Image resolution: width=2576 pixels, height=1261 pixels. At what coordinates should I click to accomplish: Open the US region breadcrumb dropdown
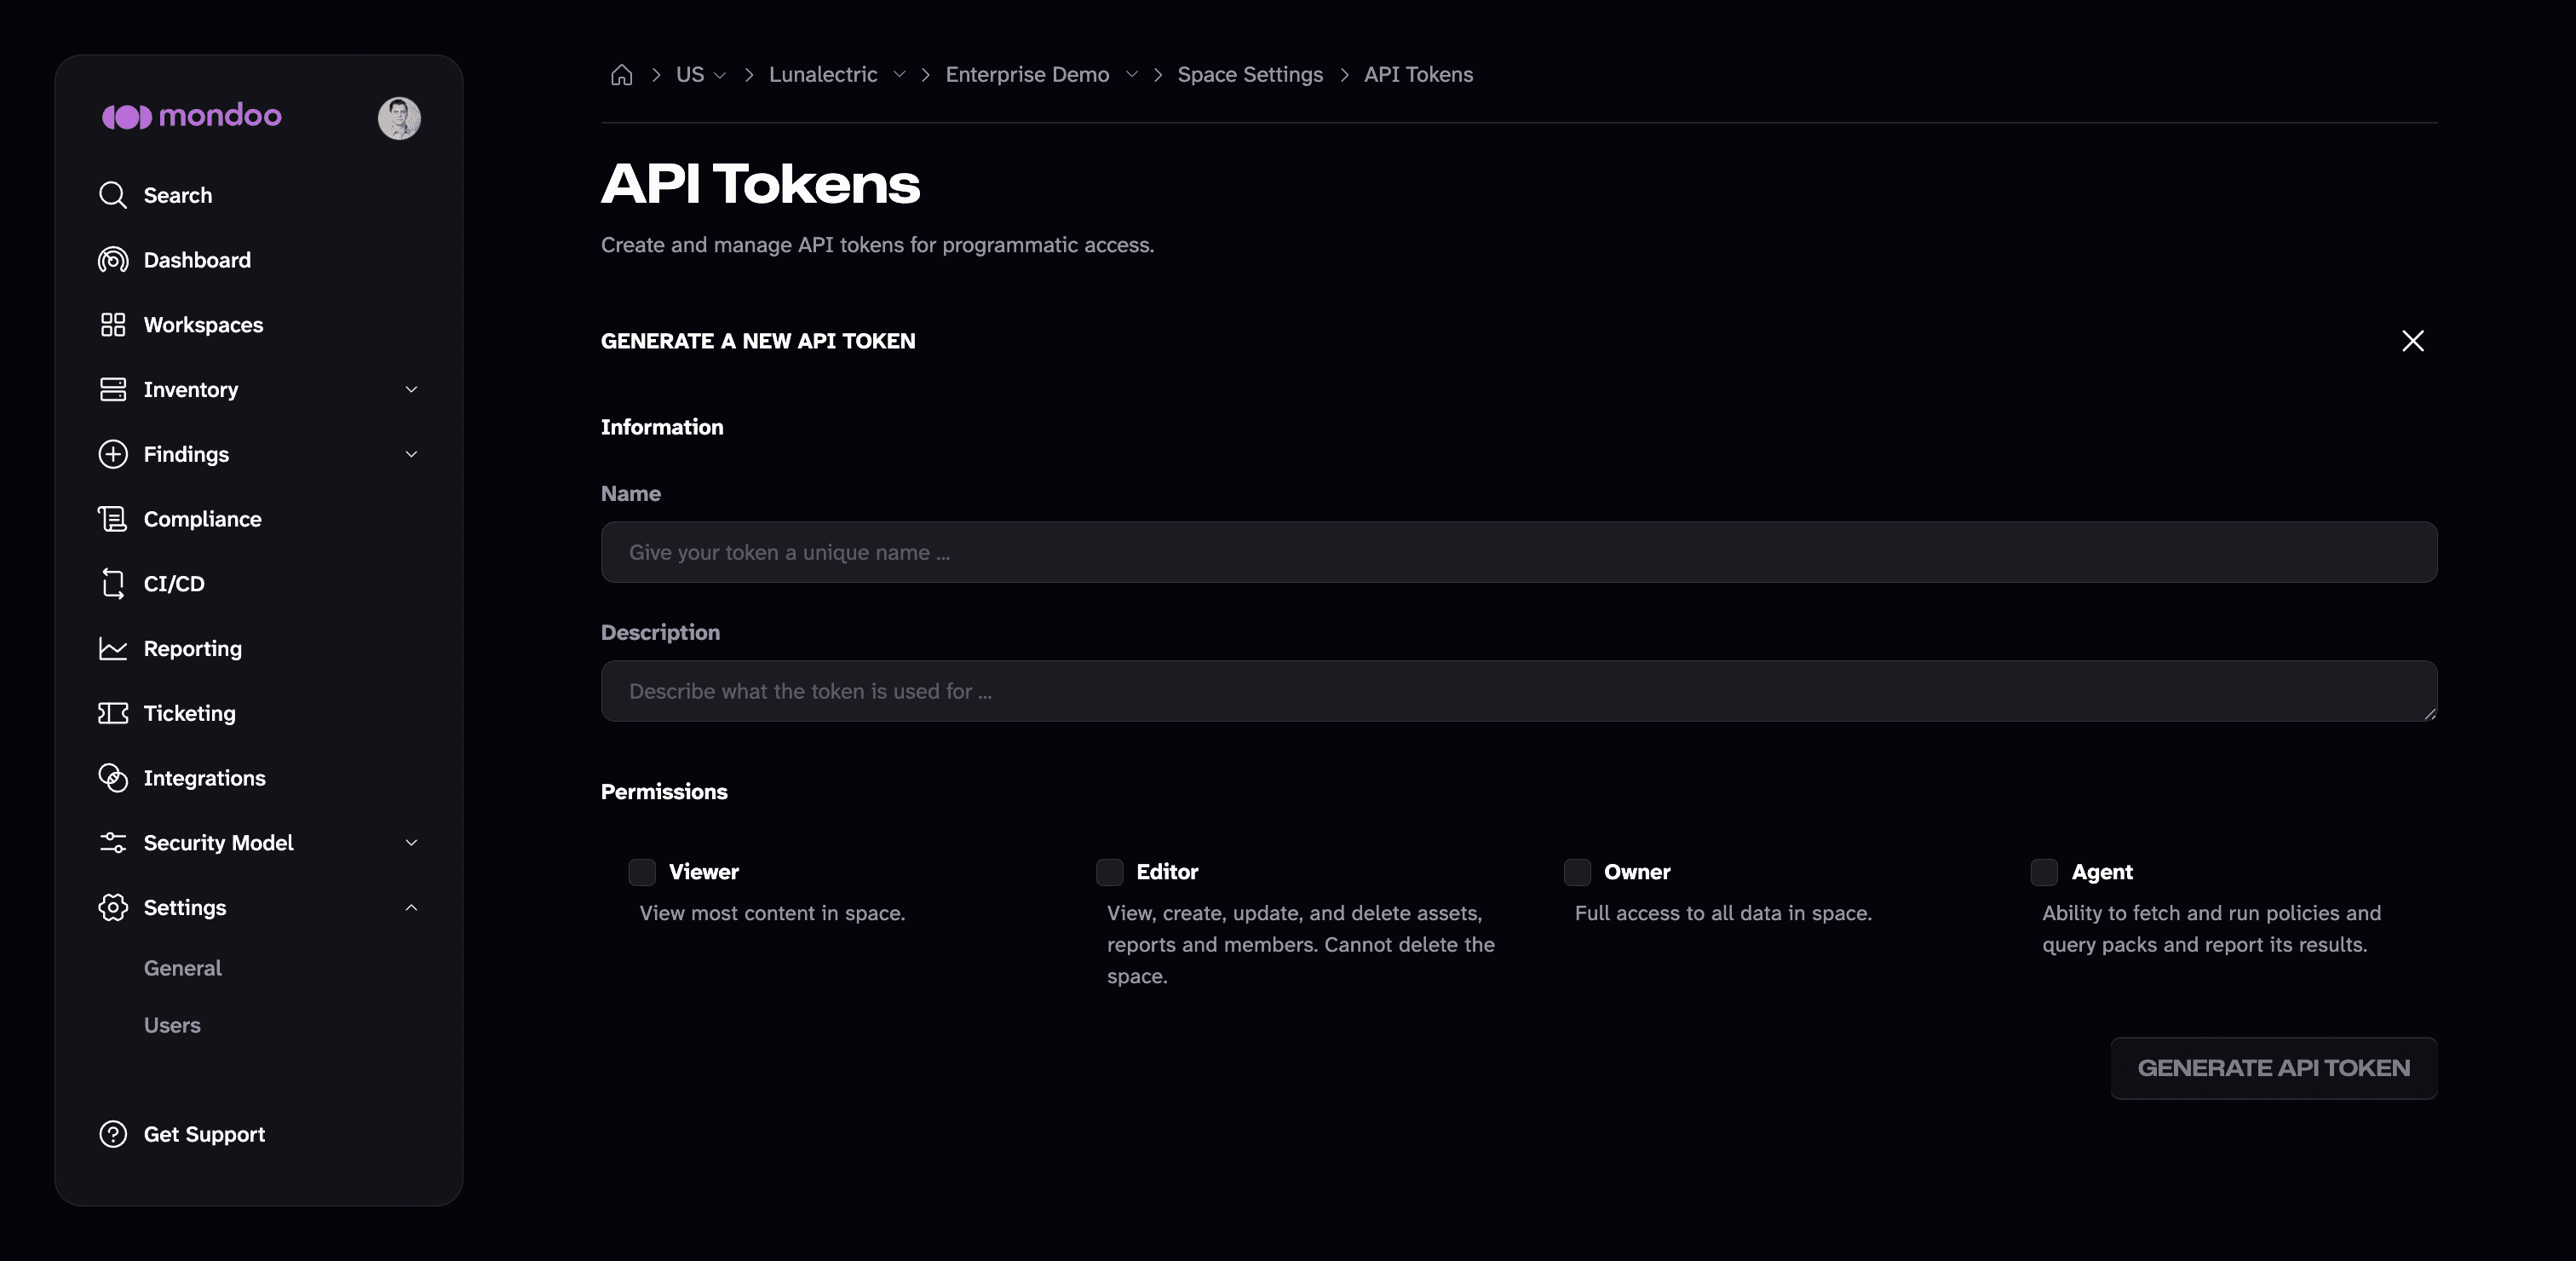click(x=720, y=76)
